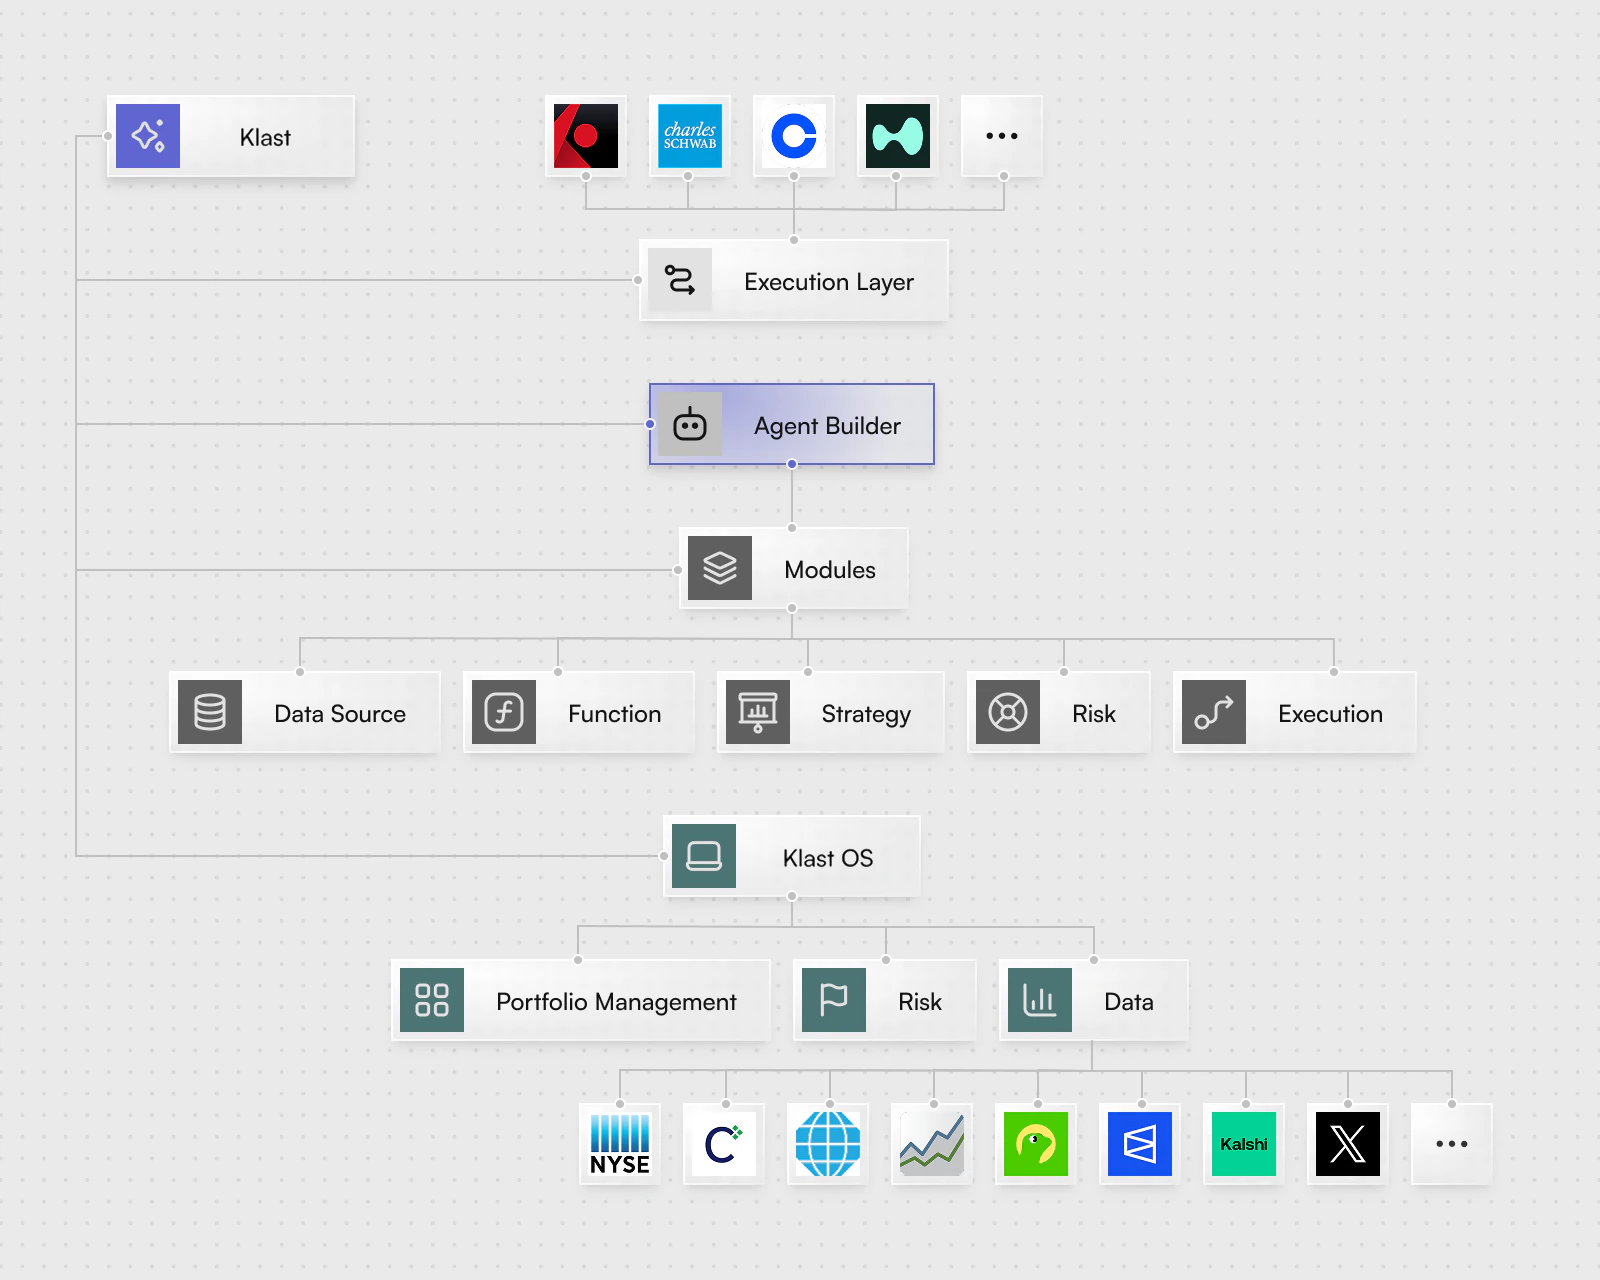Click the Klast OS laptop icon
Image resolution: width=1600 pixels, height=1280 pixels.
tap(704, 856)
